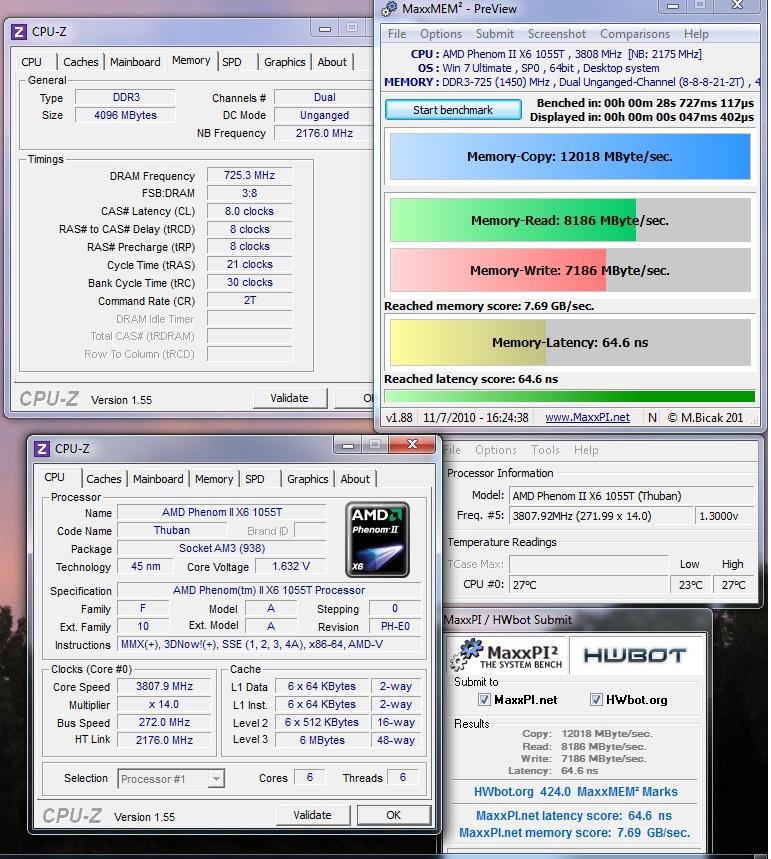Open Caches tab in bottom CPU-Z window
771x859 pixels.
point(104,479)
